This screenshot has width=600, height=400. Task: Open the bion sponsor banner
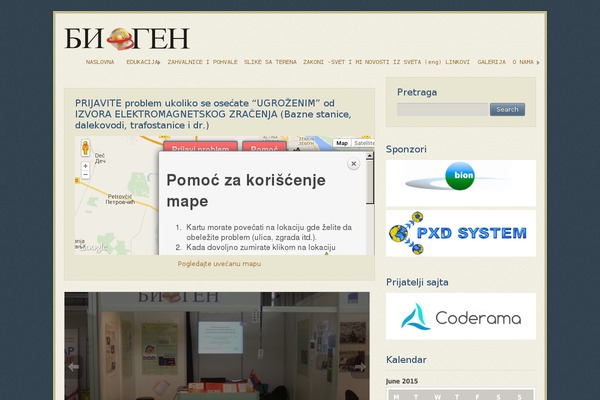coord(461,183)
